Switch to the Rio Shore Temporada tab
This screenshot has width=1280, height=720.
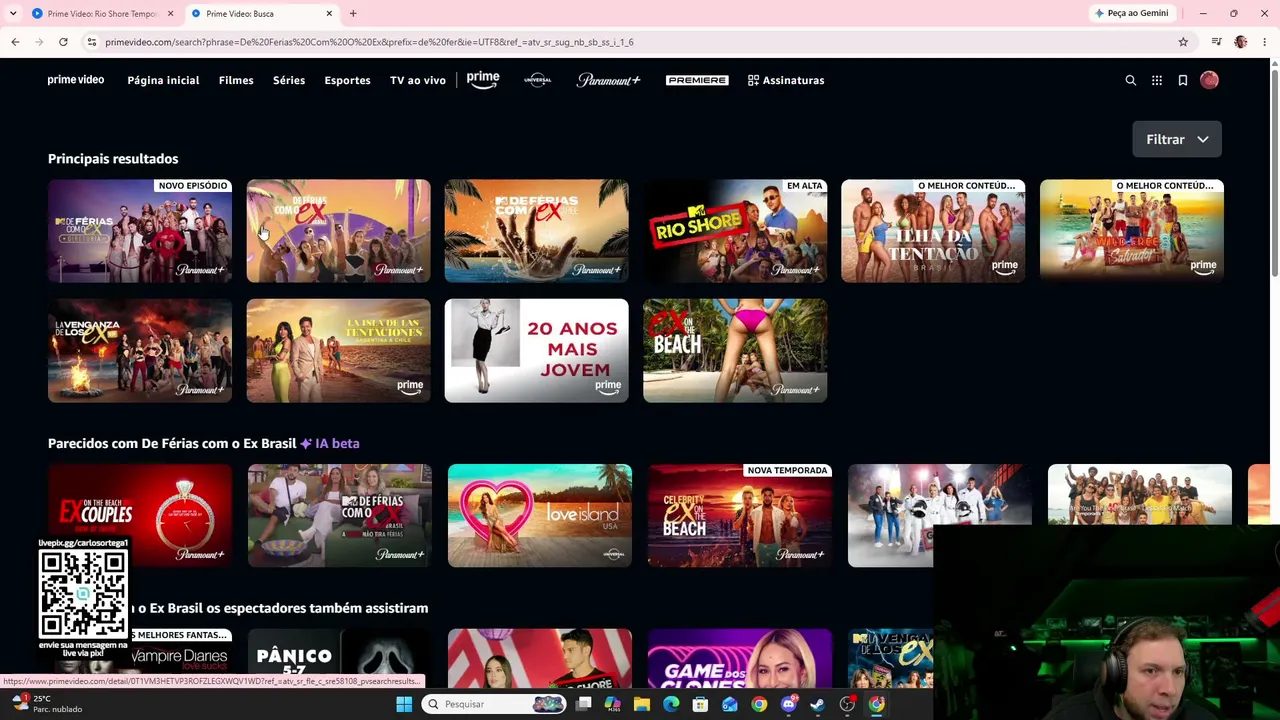coord(102,14)
